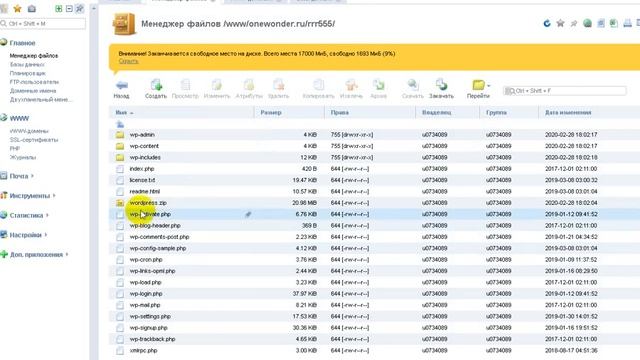Click the Создать create file icon

tap(156, 85)
